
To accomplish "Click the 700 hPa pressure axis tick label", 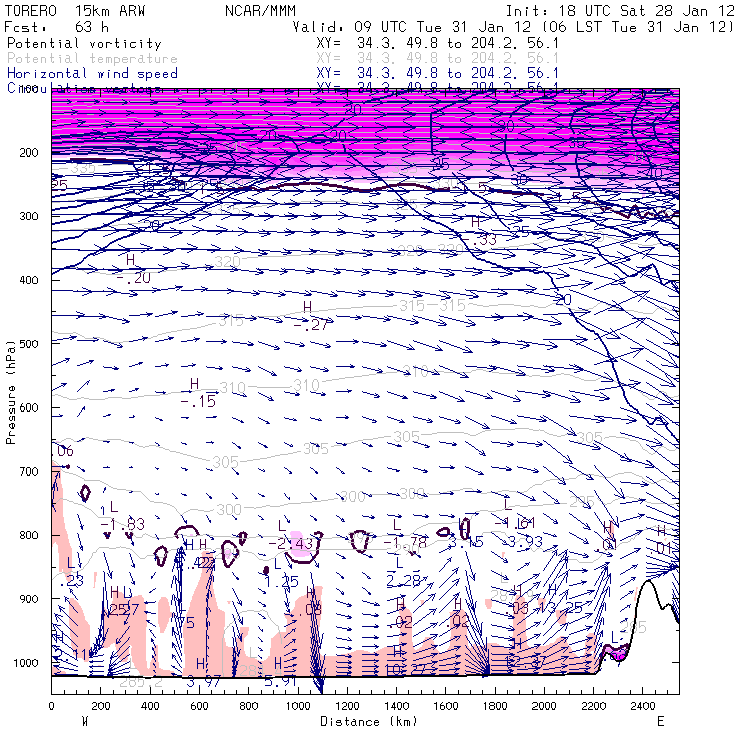I will coord(28,471).
